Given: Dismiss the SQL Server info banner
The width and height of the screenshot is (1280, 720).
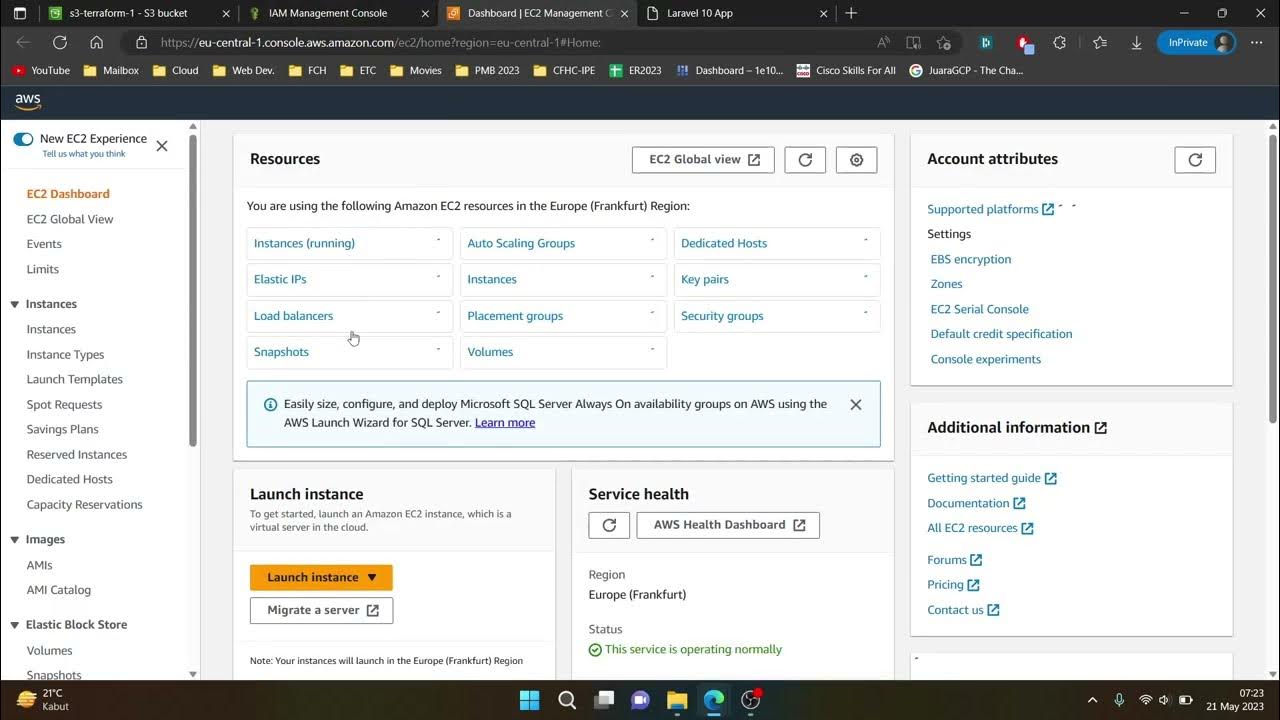Looking at the screenshot, I should click(856, 405).
